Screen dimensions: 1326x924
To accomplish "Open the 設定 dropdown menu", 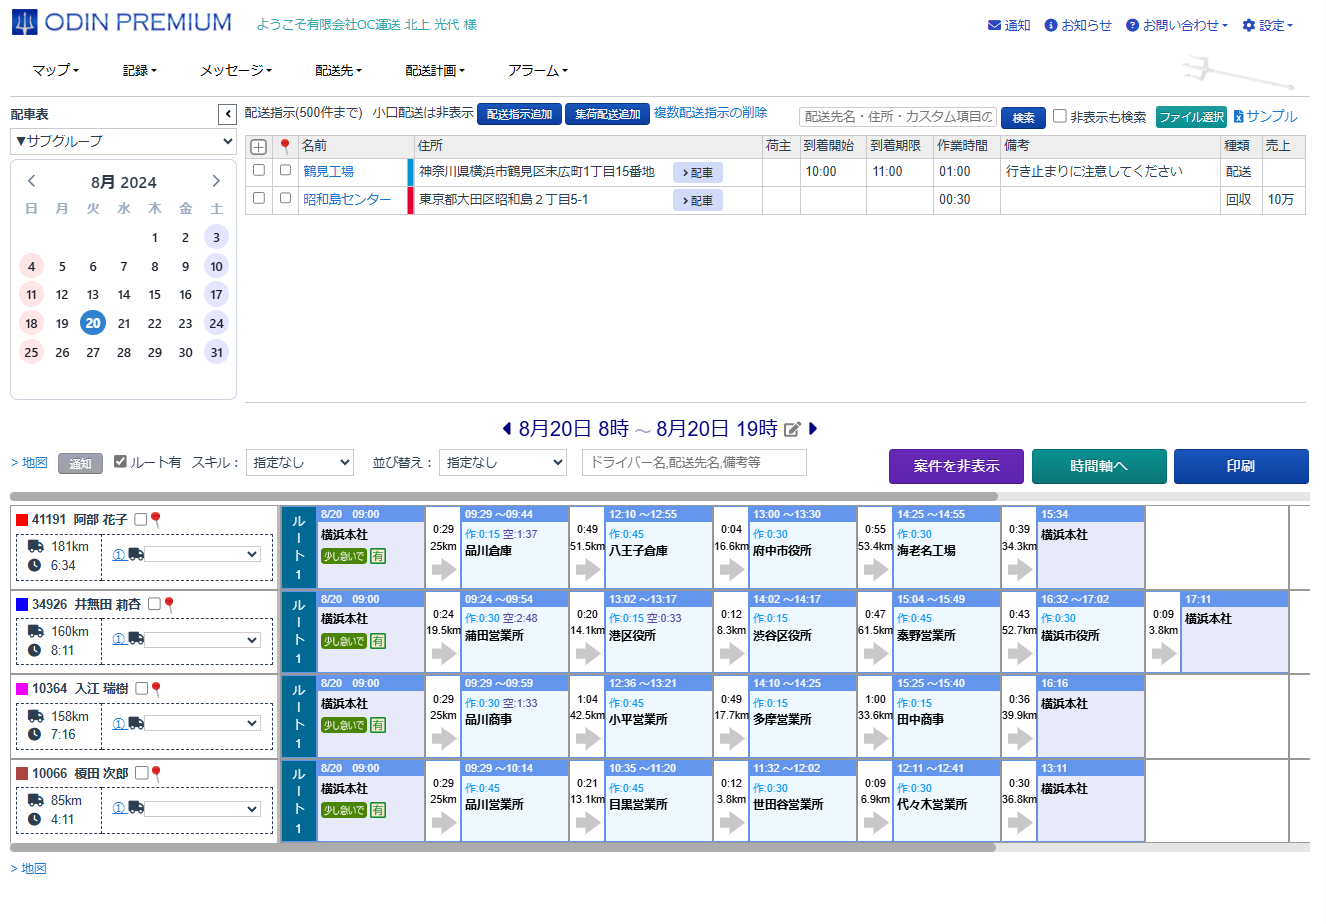I will (x=1267, y=25).
